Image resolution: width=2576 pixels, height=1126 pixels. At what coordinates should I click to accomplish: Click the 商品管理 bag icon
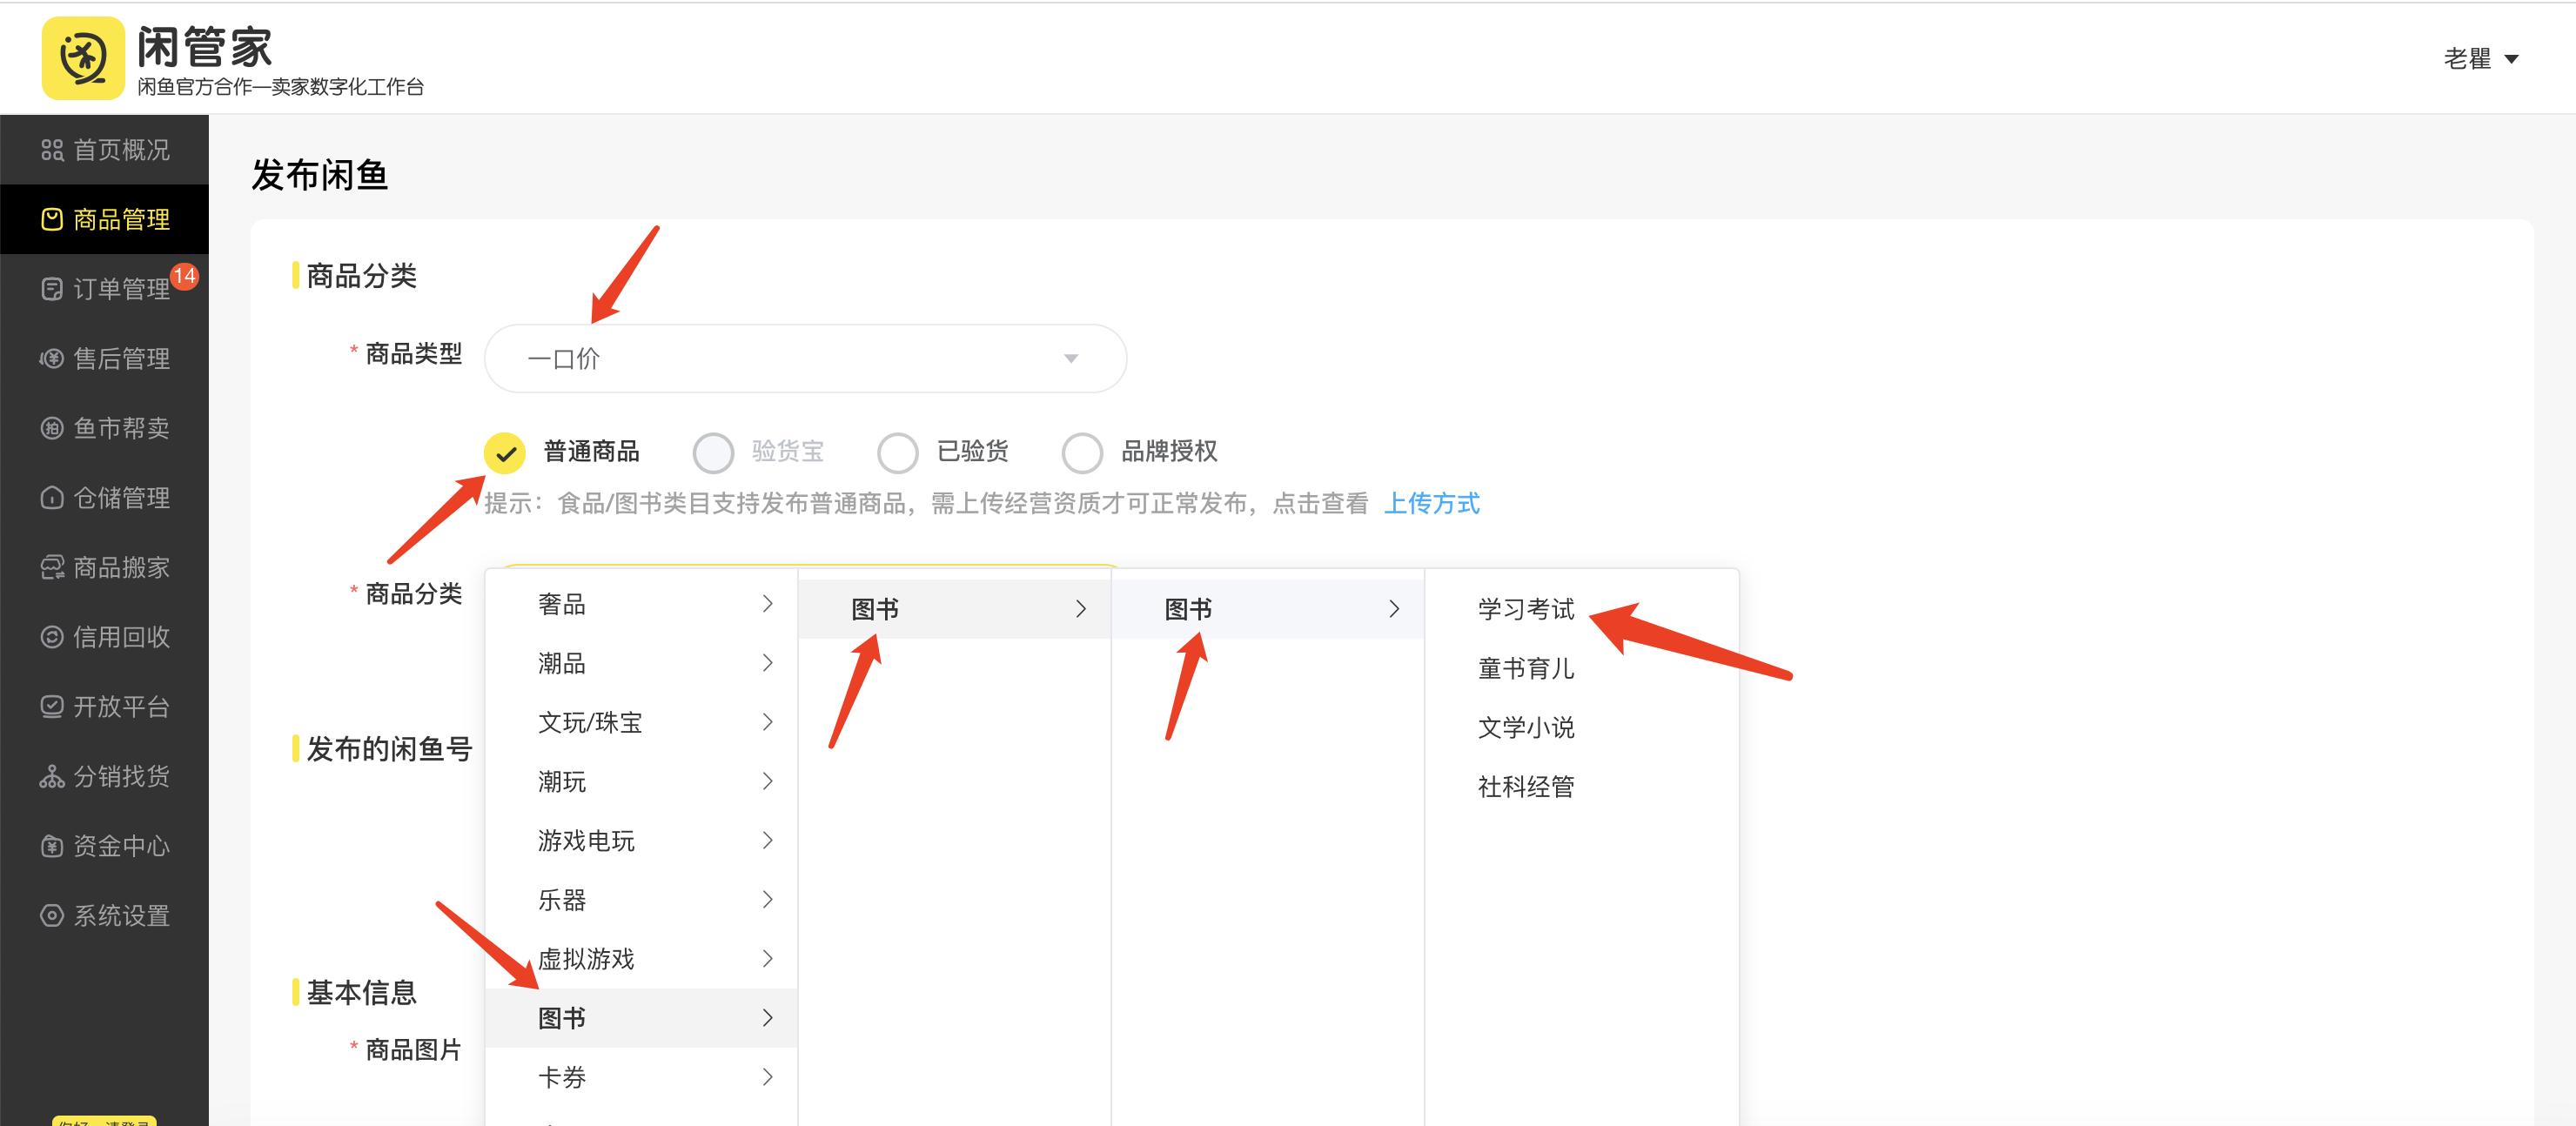point(52,219)
